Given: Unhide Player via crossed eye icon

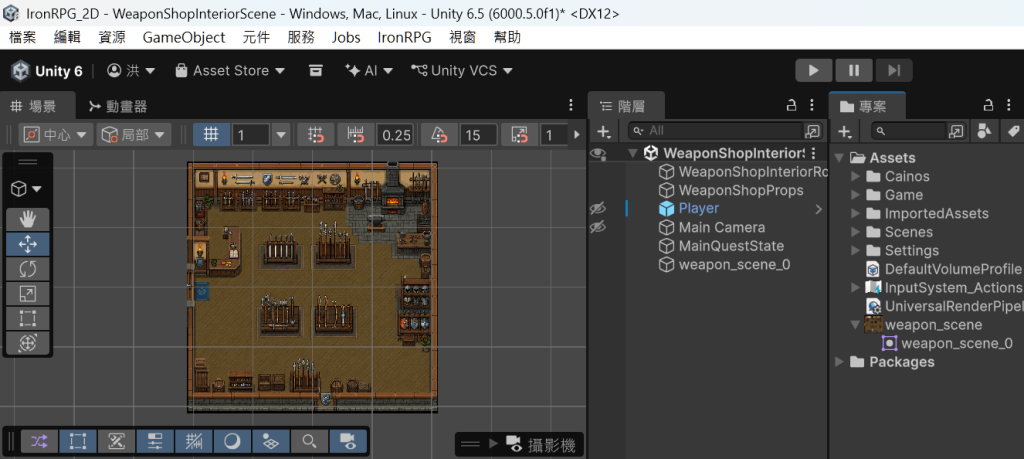Looking at the screenshot, I should [598, 208].
